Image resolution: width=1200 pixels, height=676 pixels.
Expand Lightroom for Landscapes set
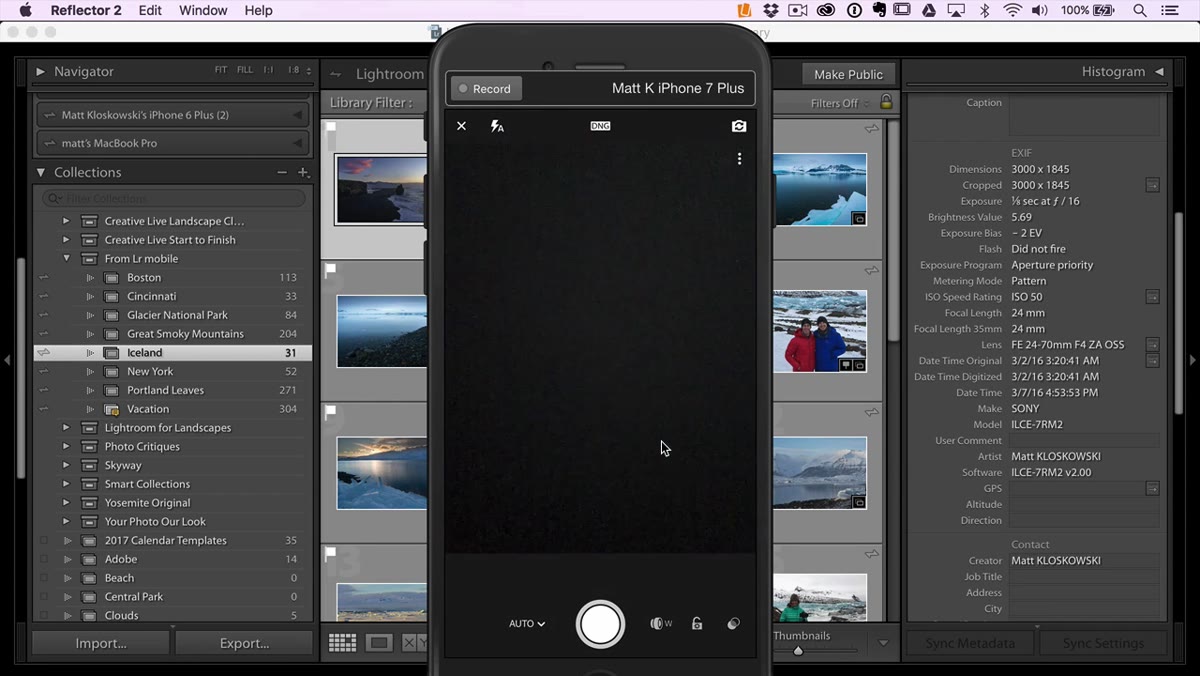tap(66, 428)
